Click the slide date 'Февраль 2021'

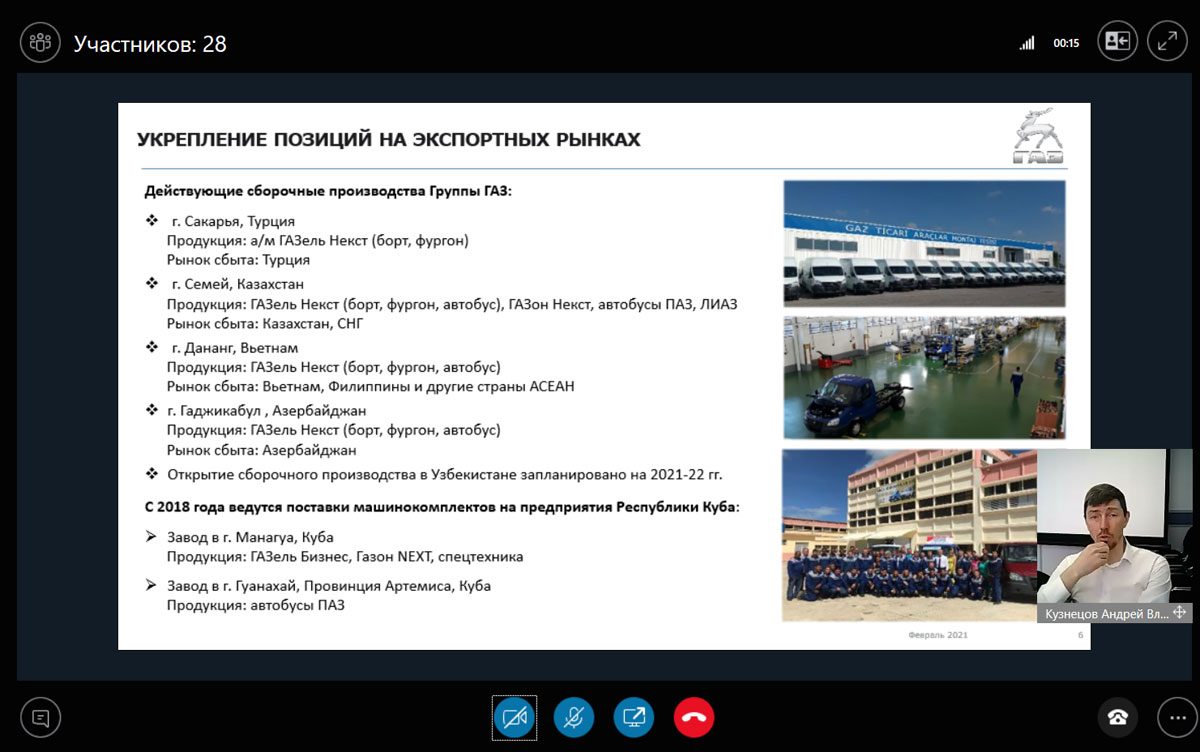coord(938,635)
